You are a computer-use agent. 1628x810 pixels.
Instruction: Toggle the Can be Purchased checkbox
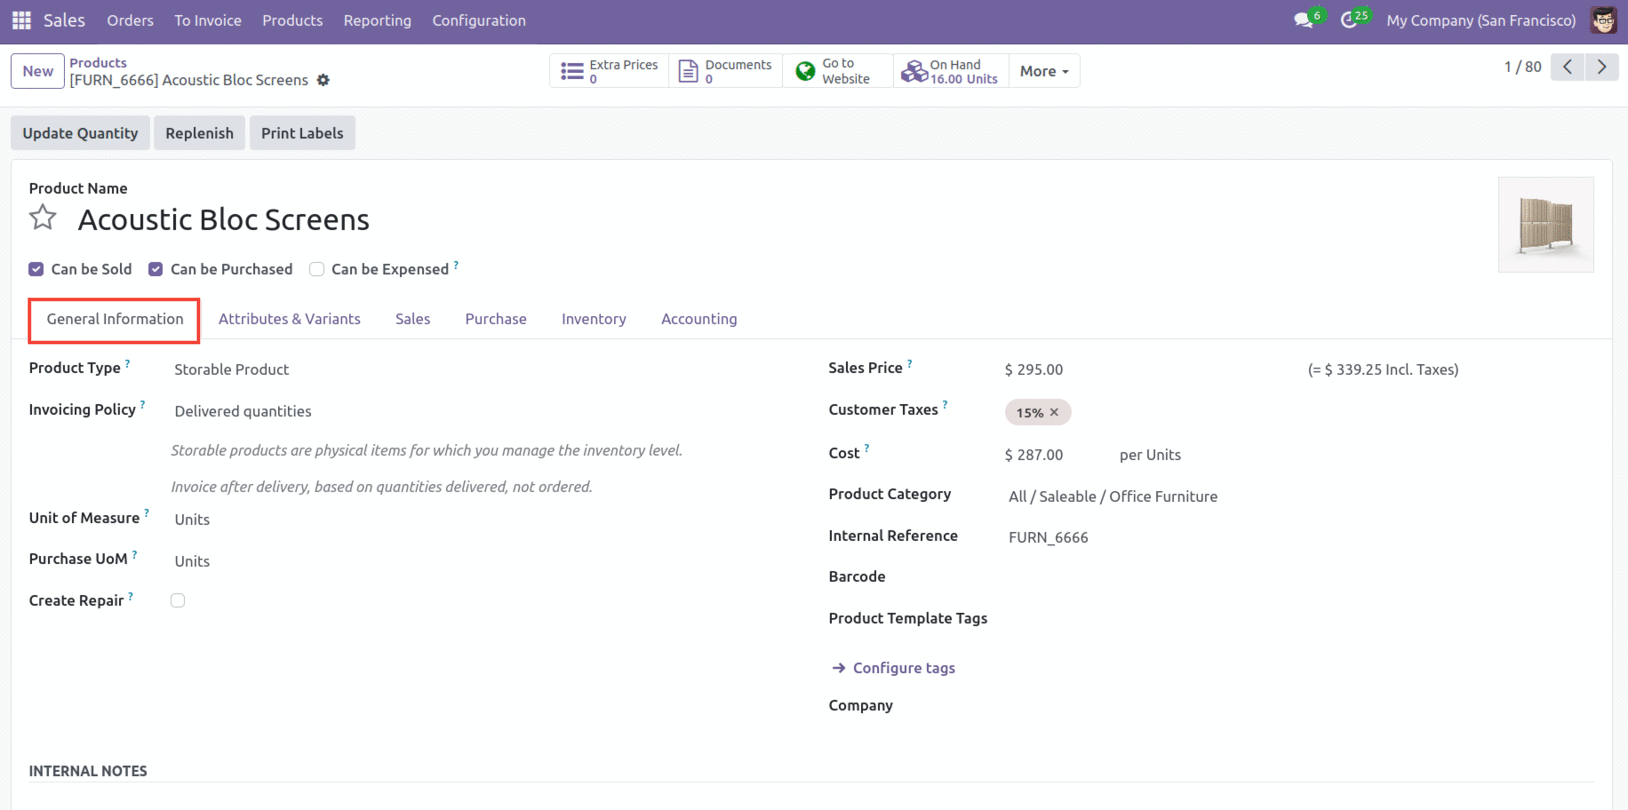coord(156,269)
